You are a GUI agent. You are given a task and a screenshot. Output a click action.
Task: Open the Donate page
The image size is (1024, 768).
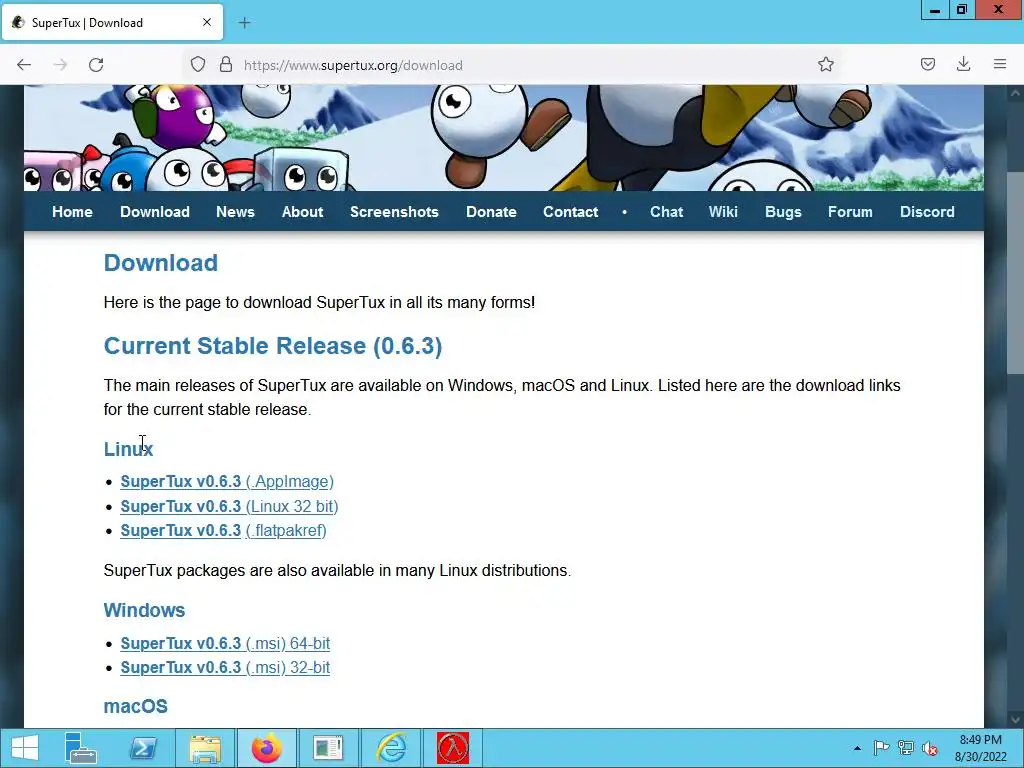click(491, 212)
